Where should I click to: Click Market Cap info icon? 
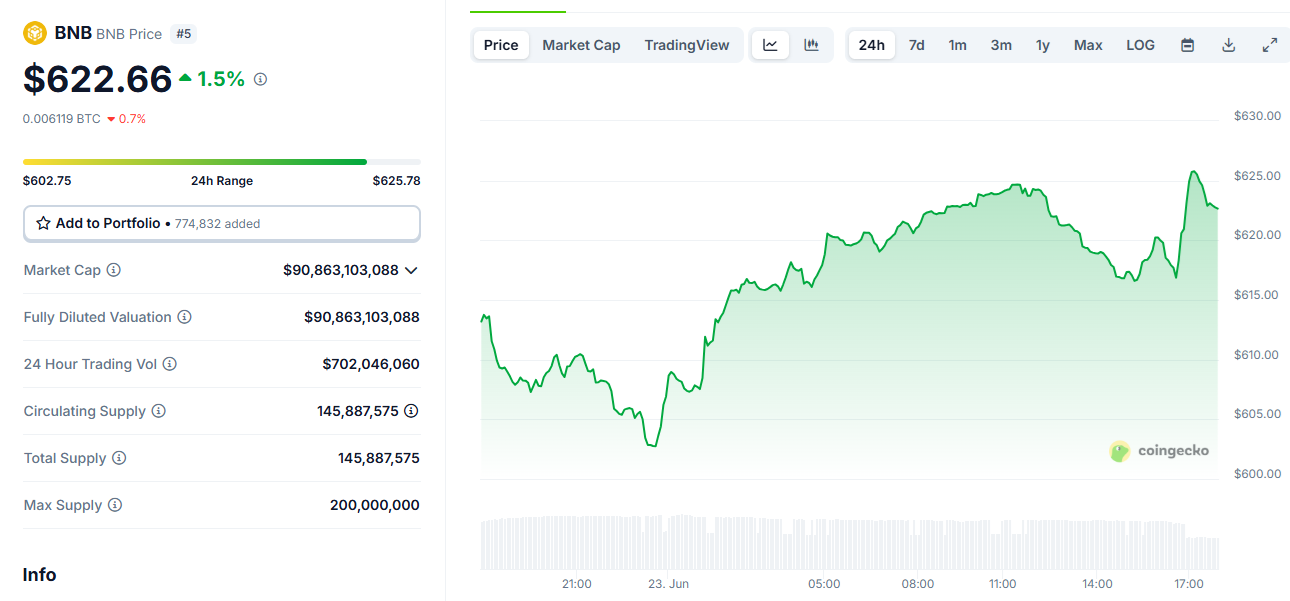pos(114,270)
